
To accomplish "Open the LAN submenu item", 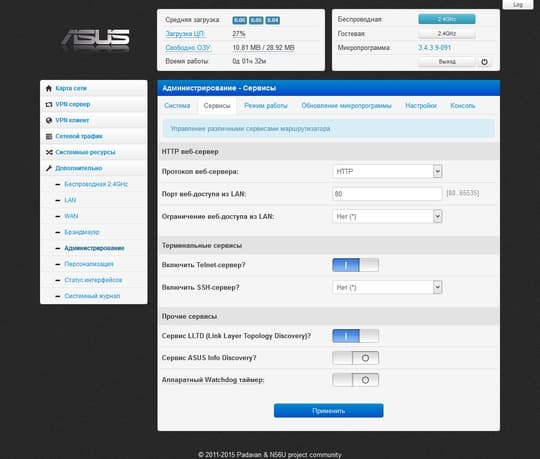I will [70, 200].
